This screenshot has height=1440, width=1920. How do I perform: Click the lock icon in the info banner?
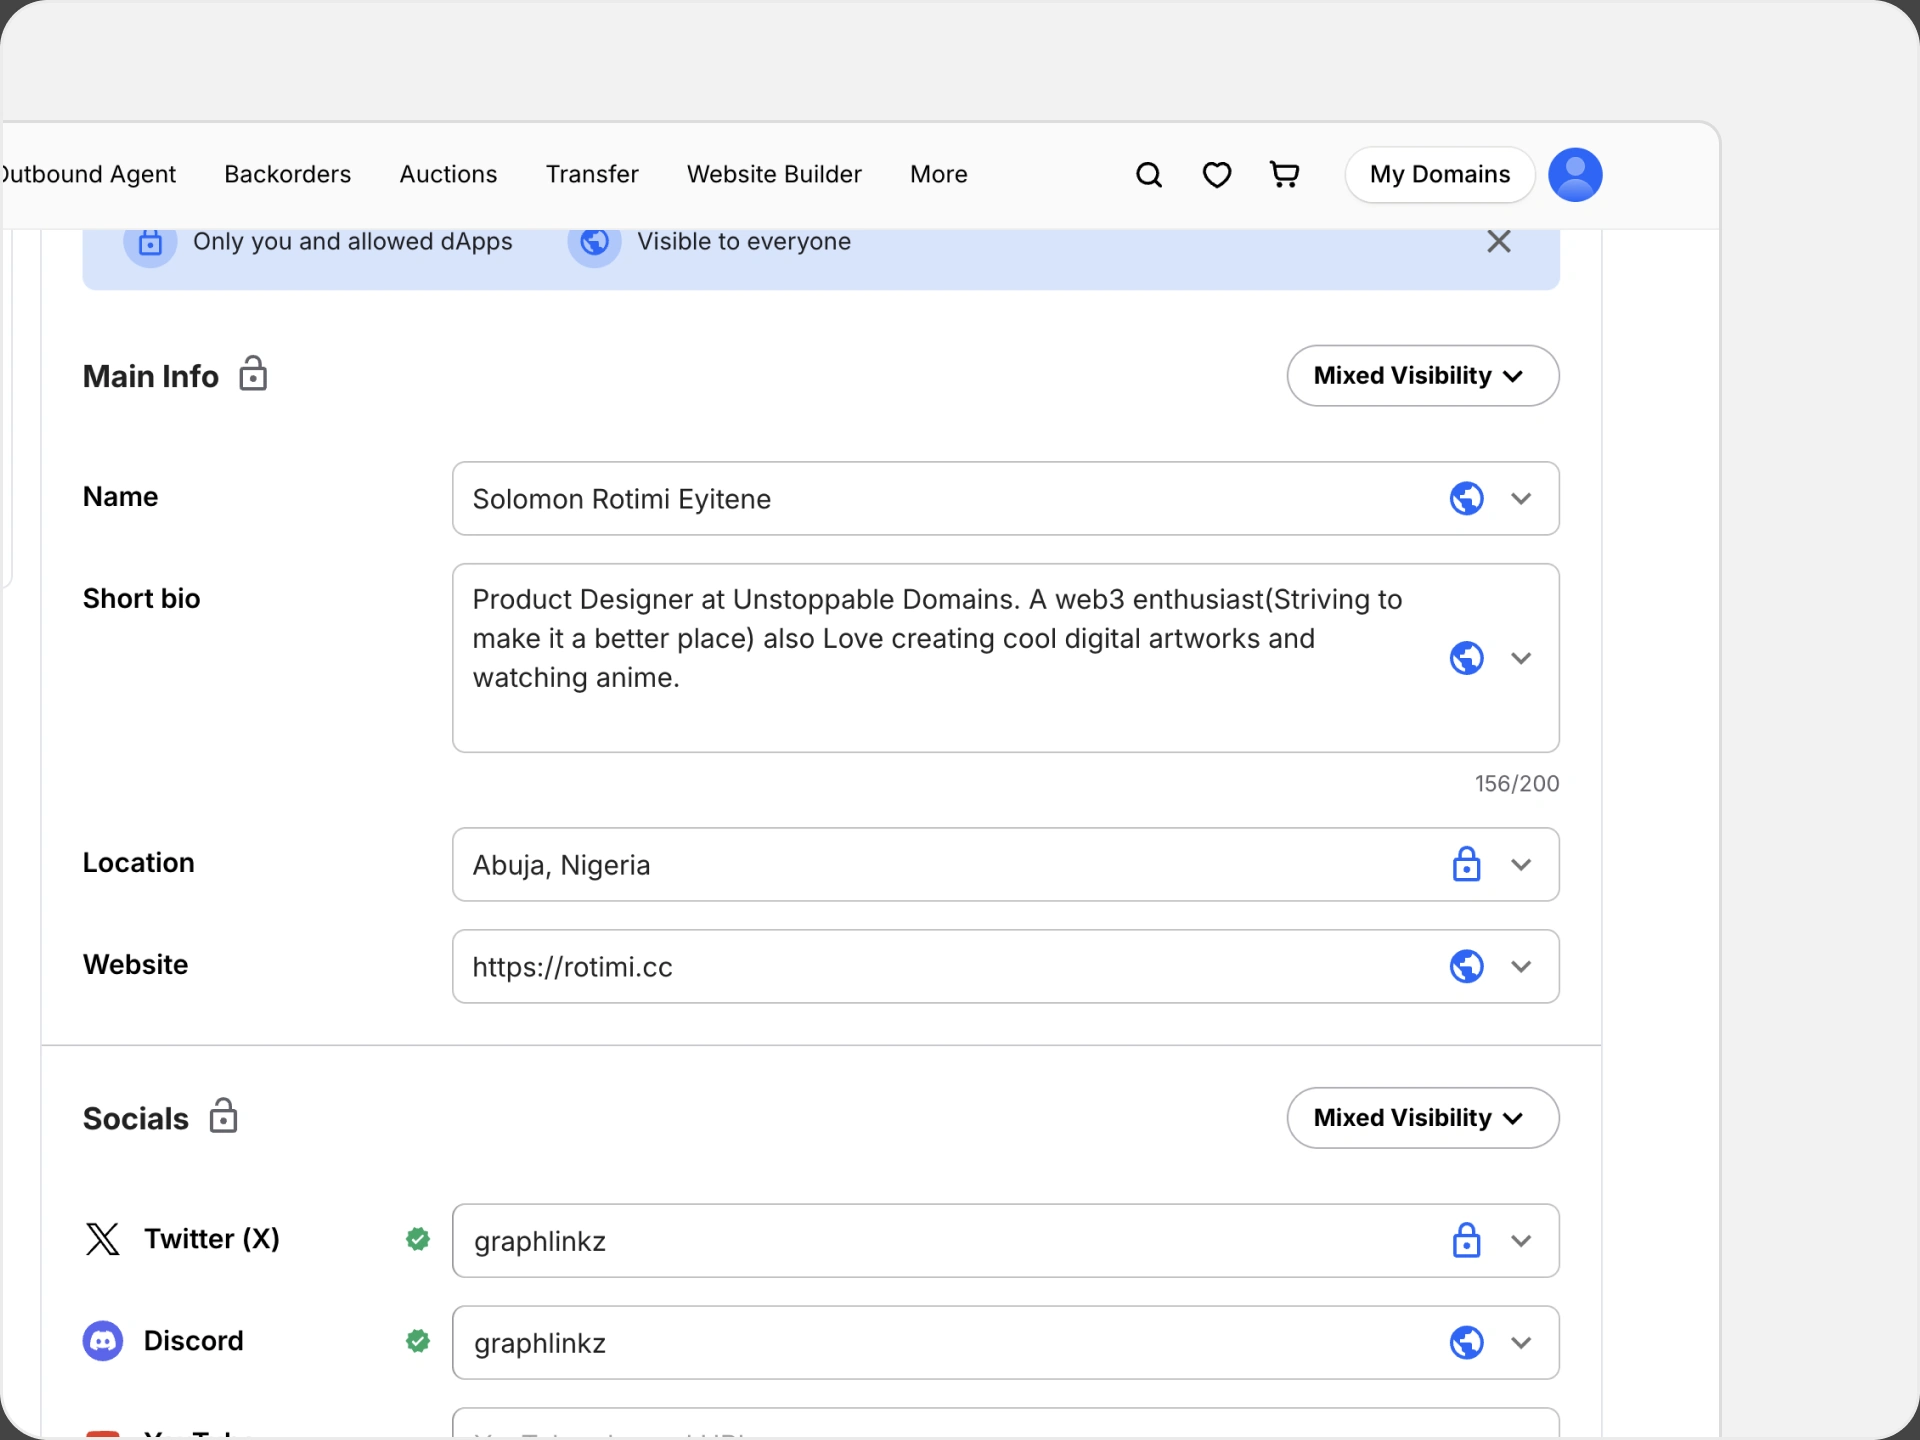coord(150,242)
